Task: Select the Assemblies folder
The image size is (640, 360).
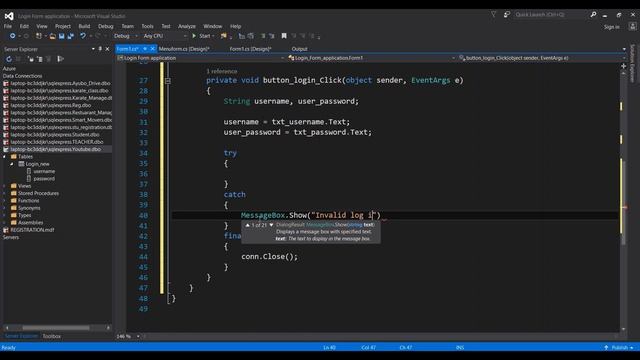Action: point(31,223)
